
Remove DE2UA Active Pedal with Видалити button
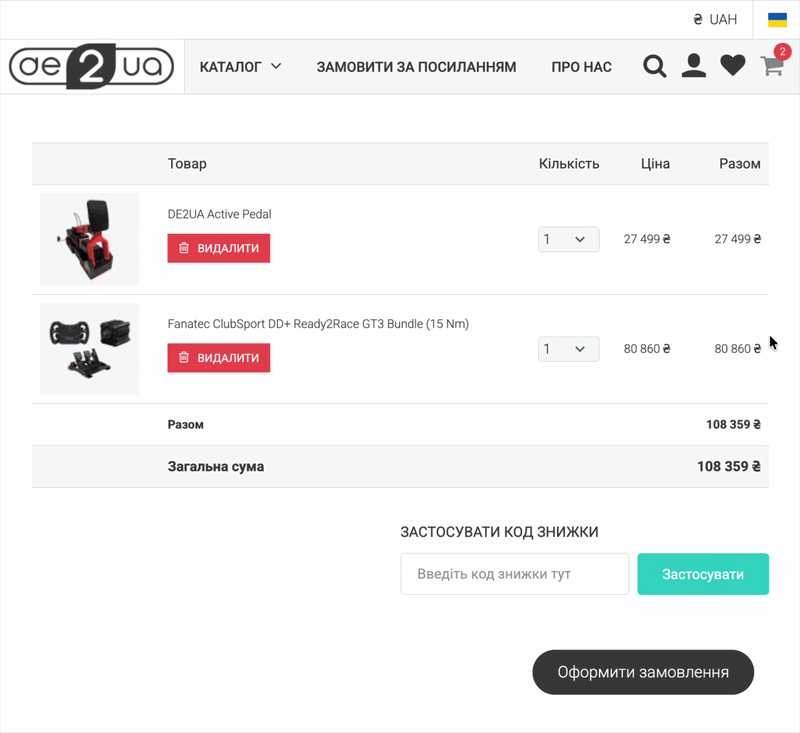pyautogui.click(x=219, y=248)
